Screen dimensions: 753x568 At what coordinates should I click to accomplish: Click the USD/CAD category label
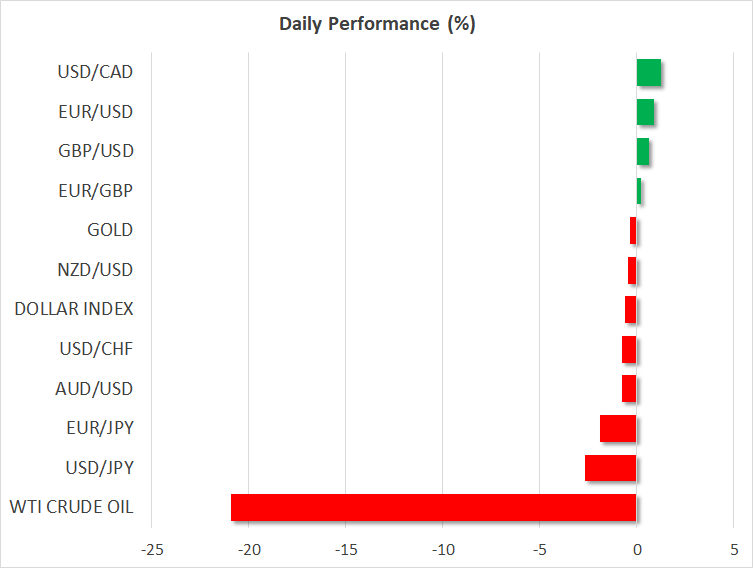click(95, 72)
